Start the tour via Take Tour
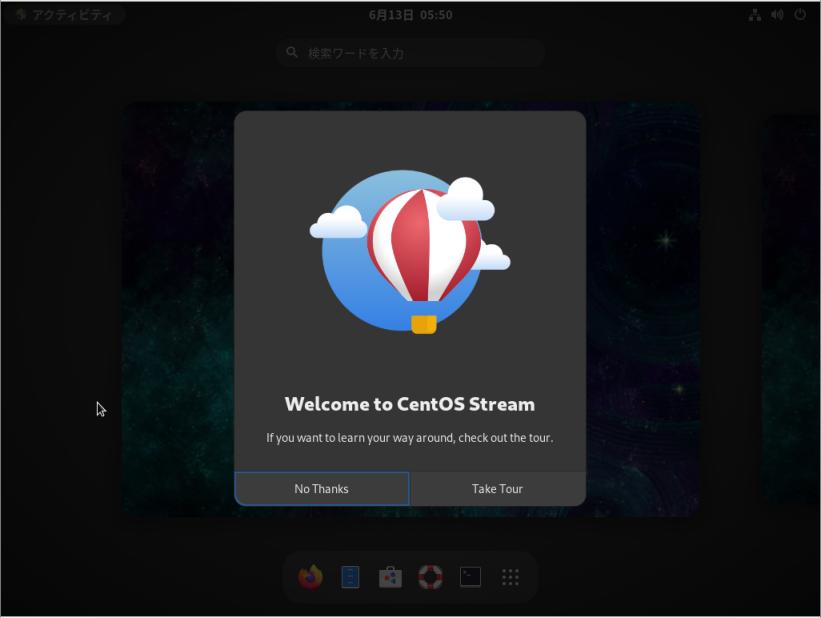The height and width of the screenshot is (618, 821). [496, 488]
